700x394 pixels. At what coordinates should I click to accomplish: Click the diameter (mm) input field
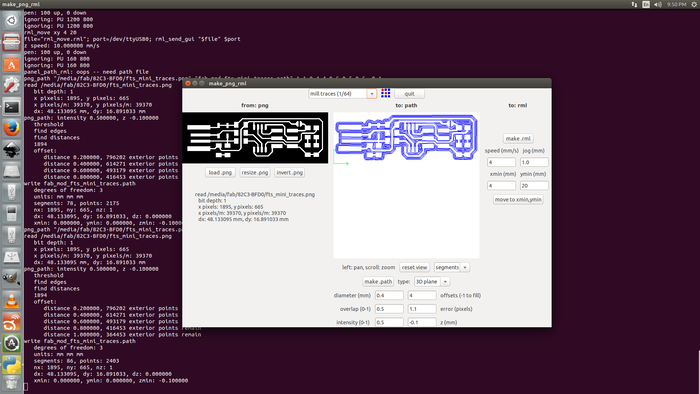pos(389,295)
